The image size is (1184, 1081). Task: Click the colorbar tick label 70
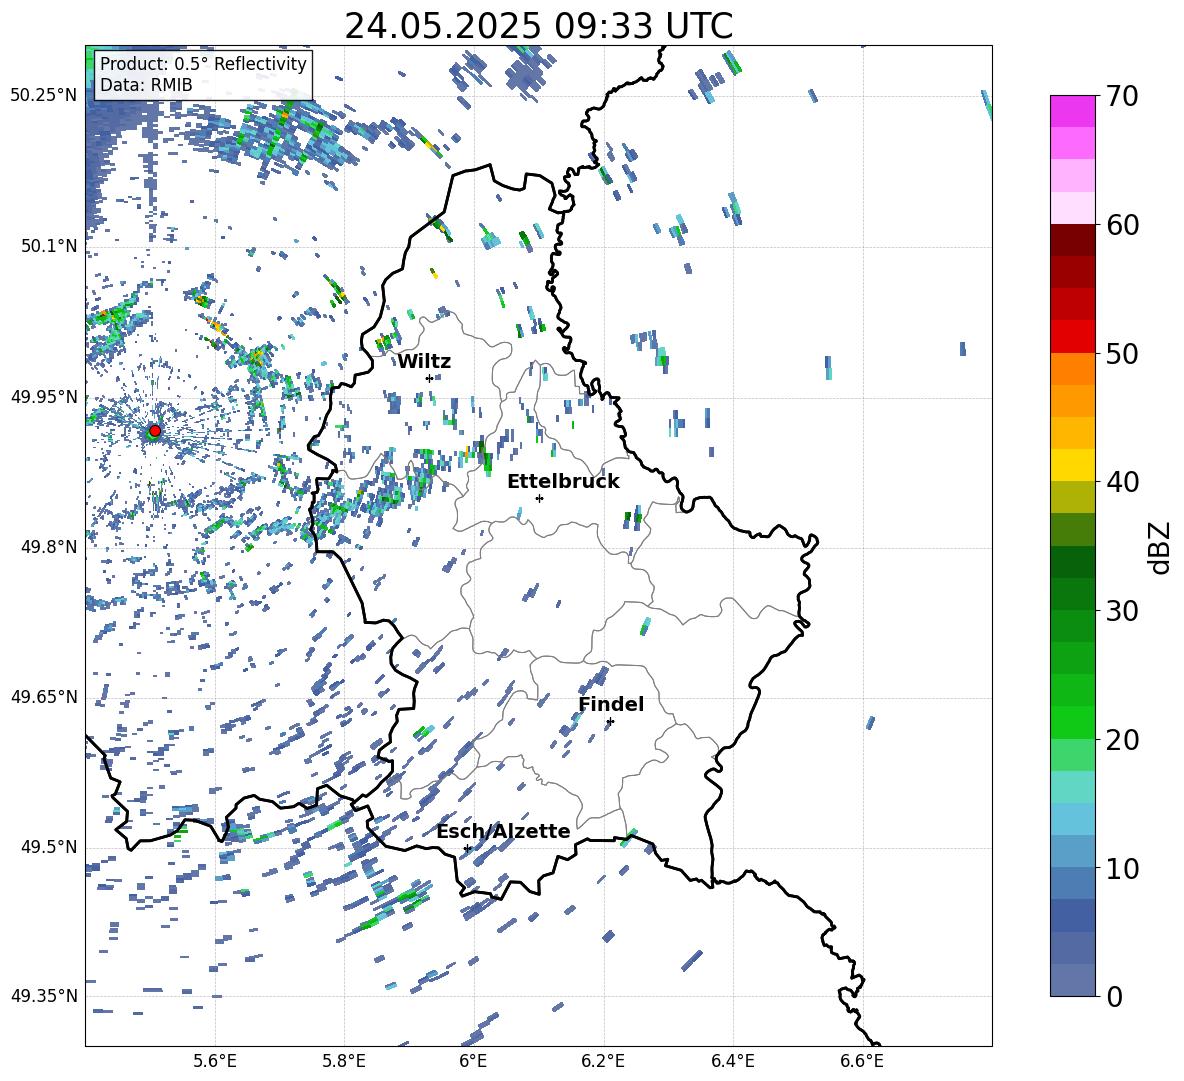tap(1122, 97)
